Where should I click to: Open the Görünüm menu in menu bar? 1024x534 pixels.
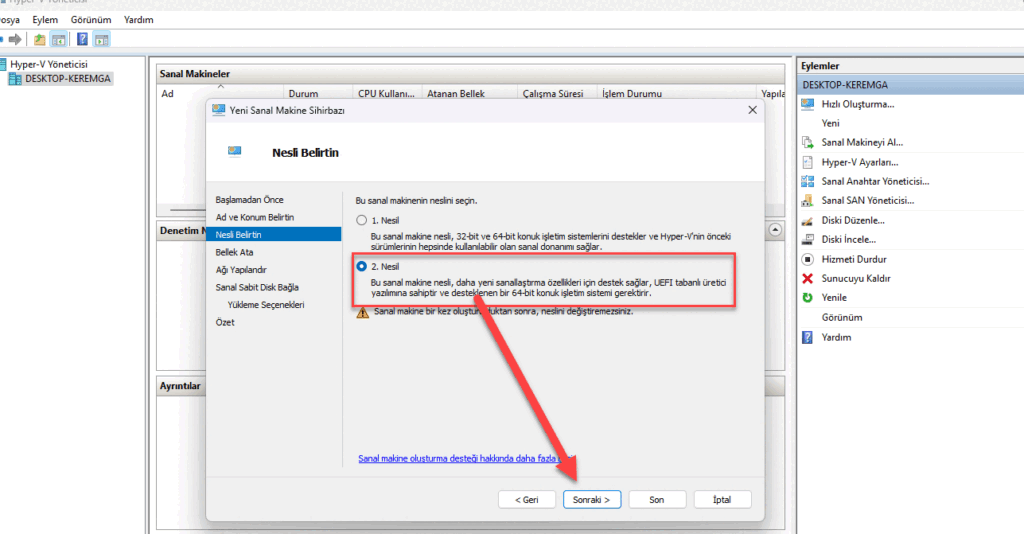[91, 20]
